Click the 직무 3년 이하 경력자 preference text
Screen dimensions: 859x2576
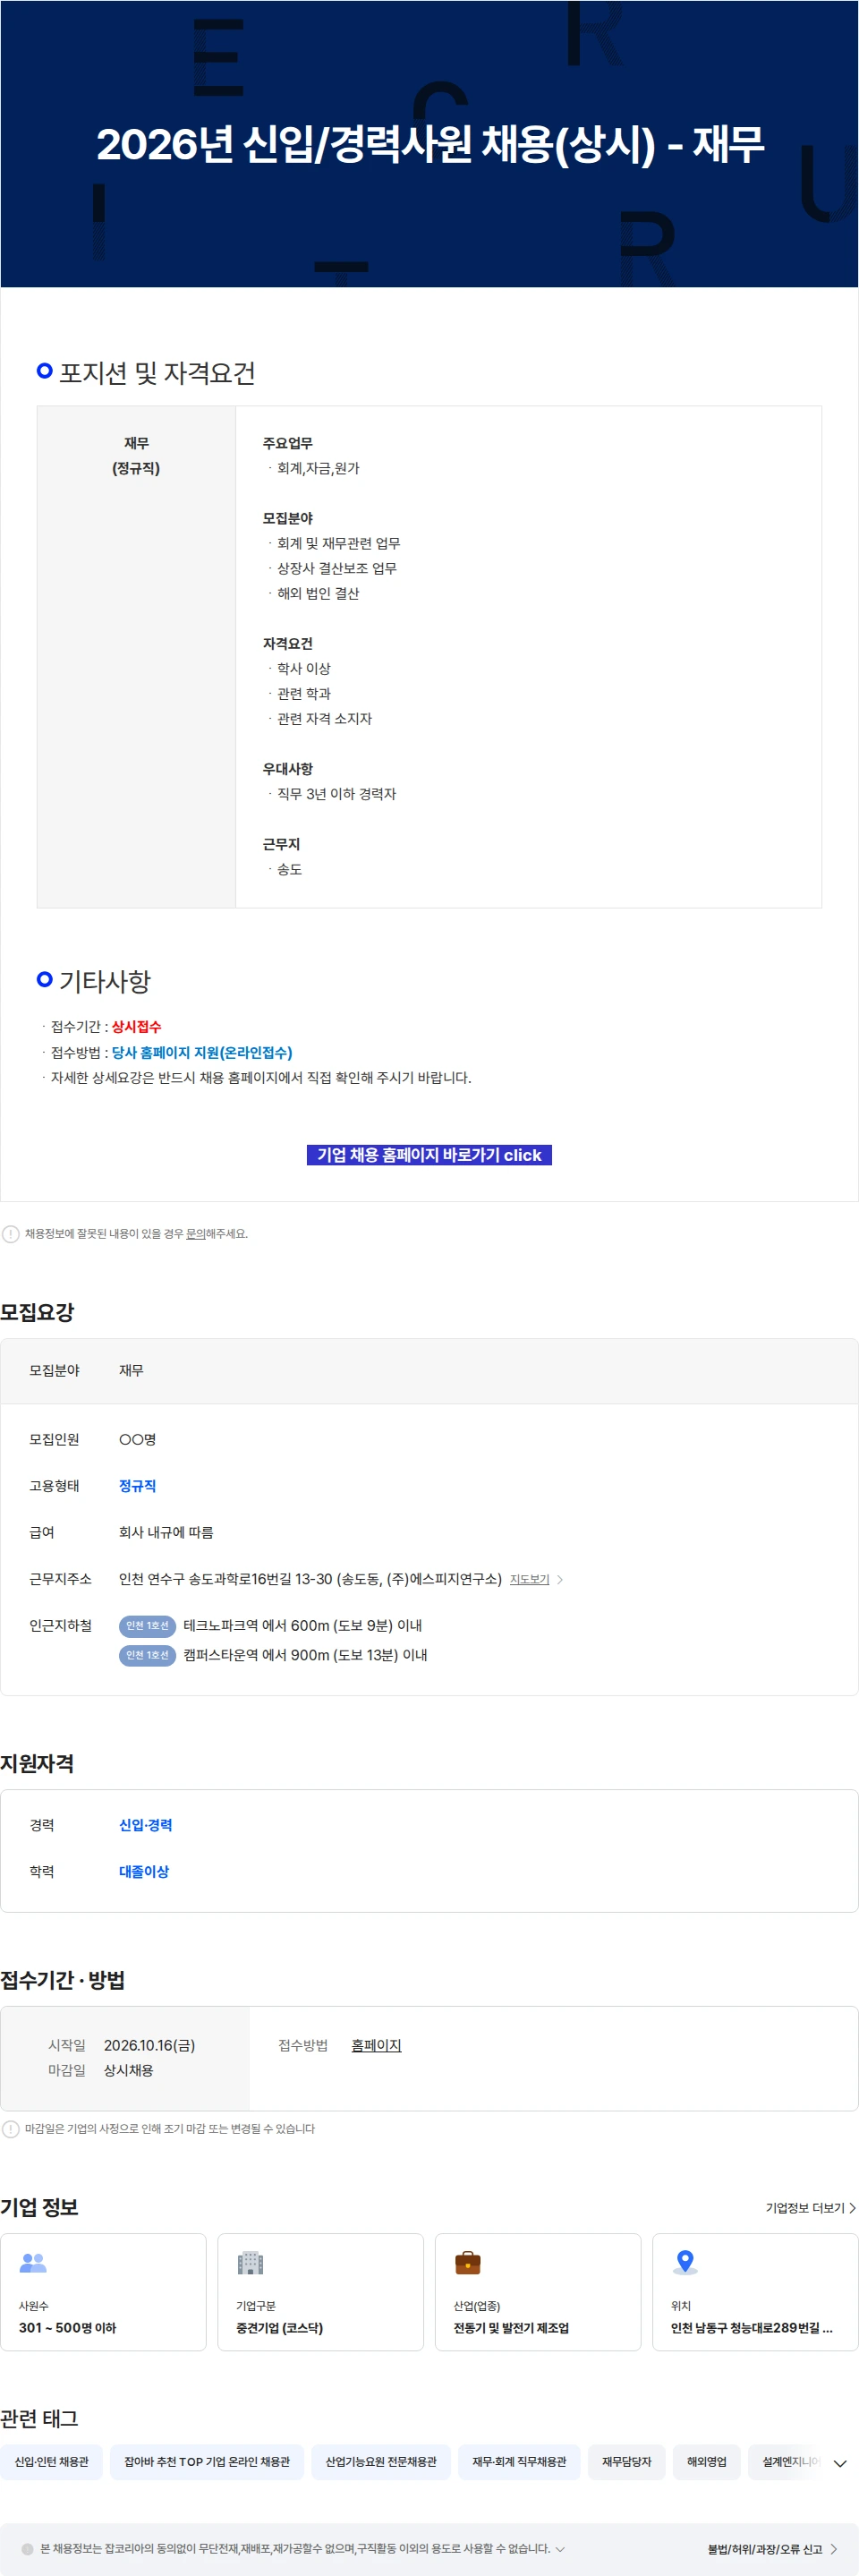[336, 794]
